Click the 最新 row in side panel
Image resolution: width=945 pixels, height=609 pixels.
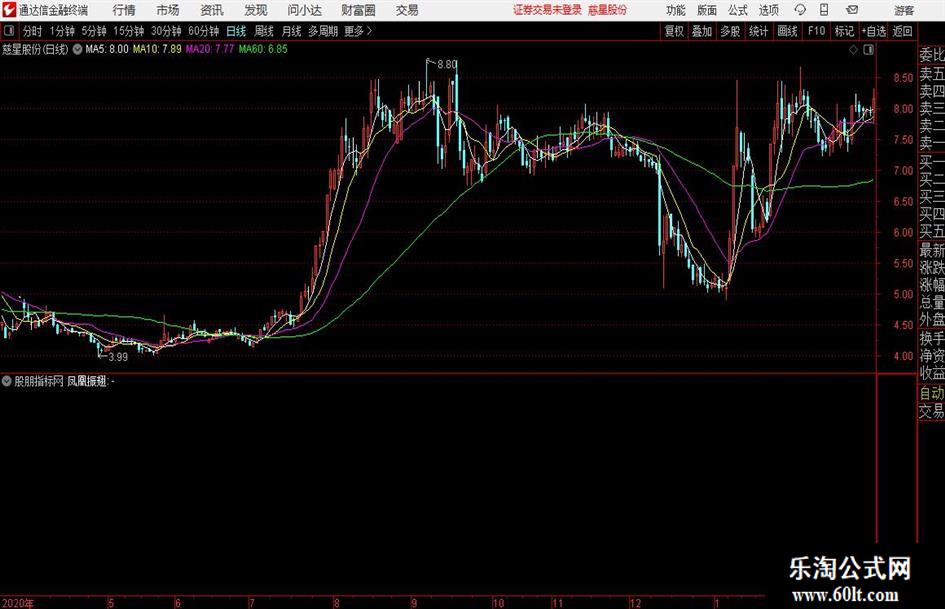point(931,249)
